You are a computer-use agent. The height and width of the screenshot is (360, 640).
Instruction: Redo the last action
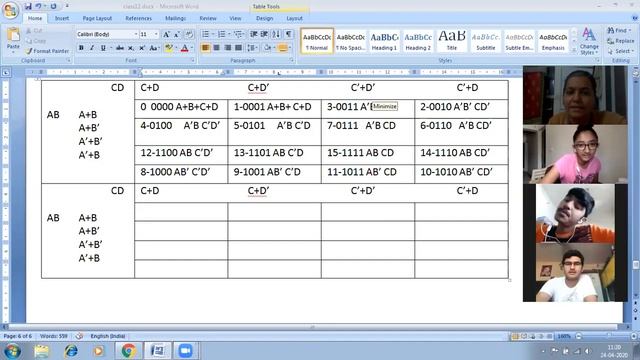point(53,6)
